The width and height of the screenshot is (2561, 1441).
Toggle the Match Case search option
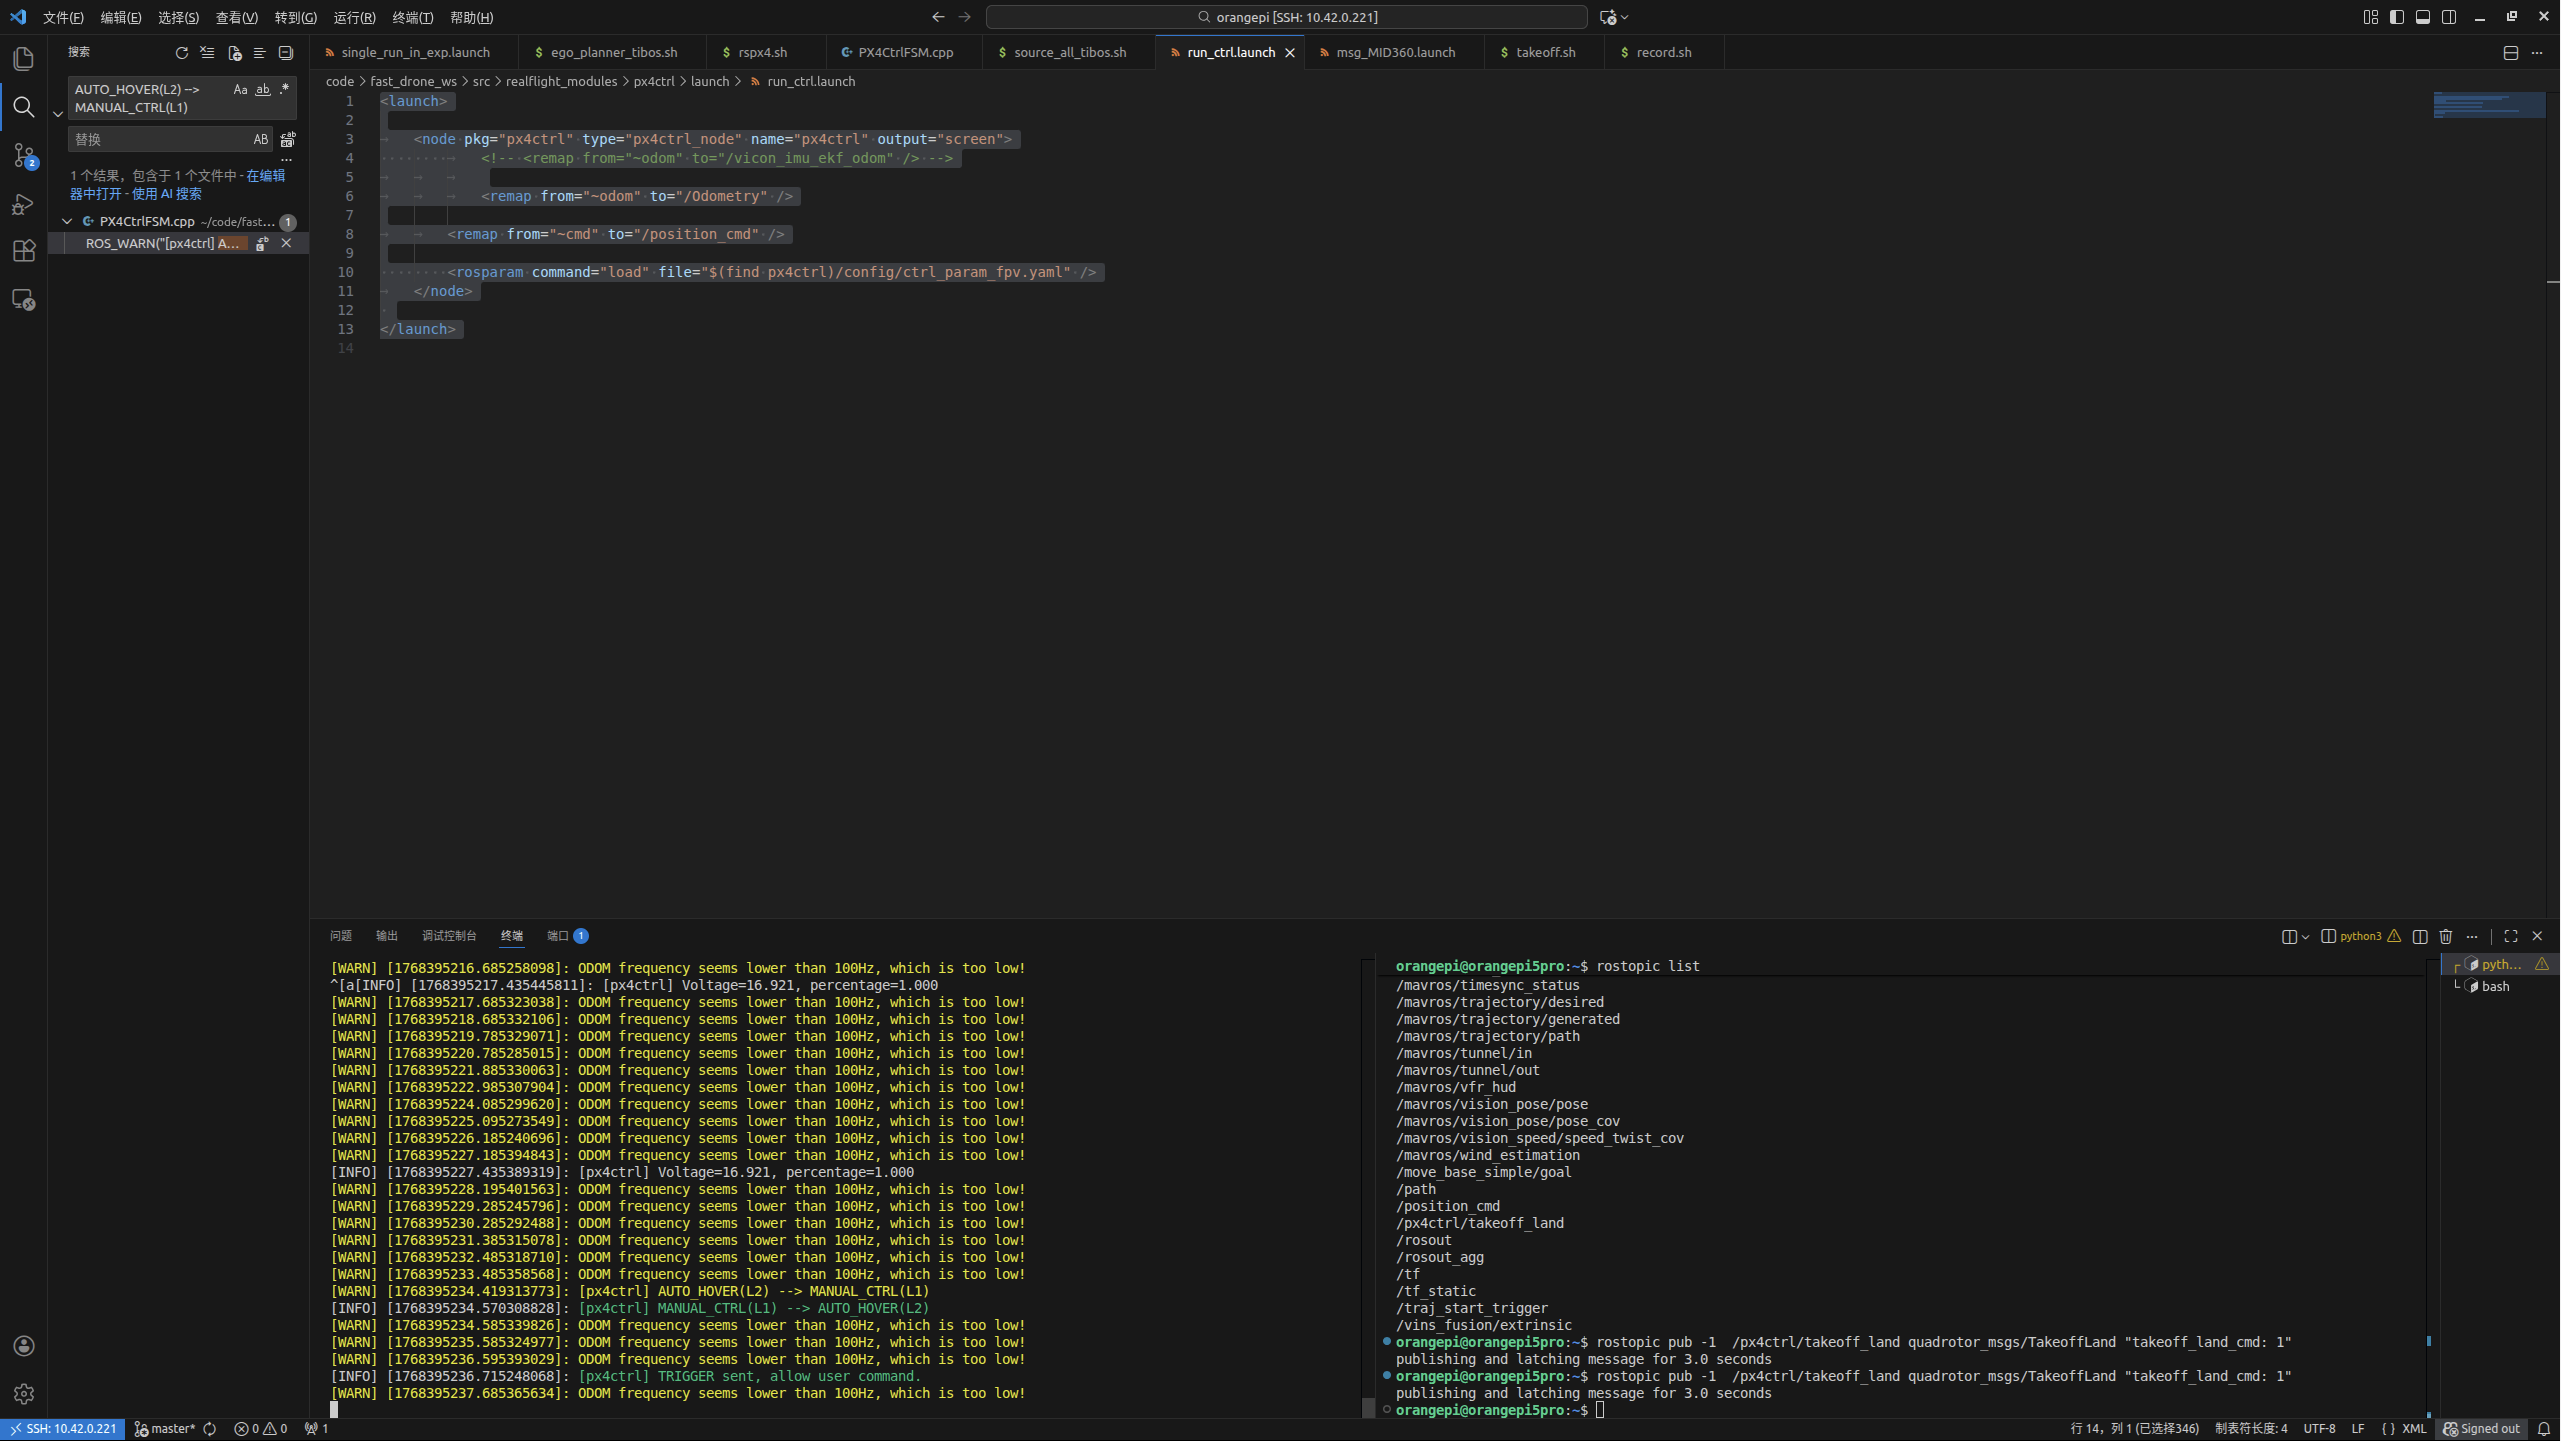[240, 90]
